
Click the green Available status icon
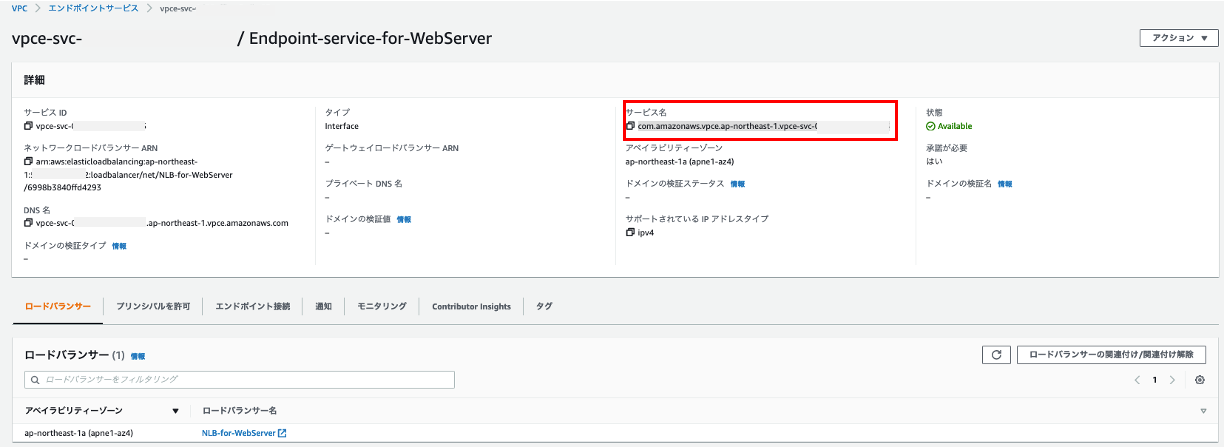[931, 127]
